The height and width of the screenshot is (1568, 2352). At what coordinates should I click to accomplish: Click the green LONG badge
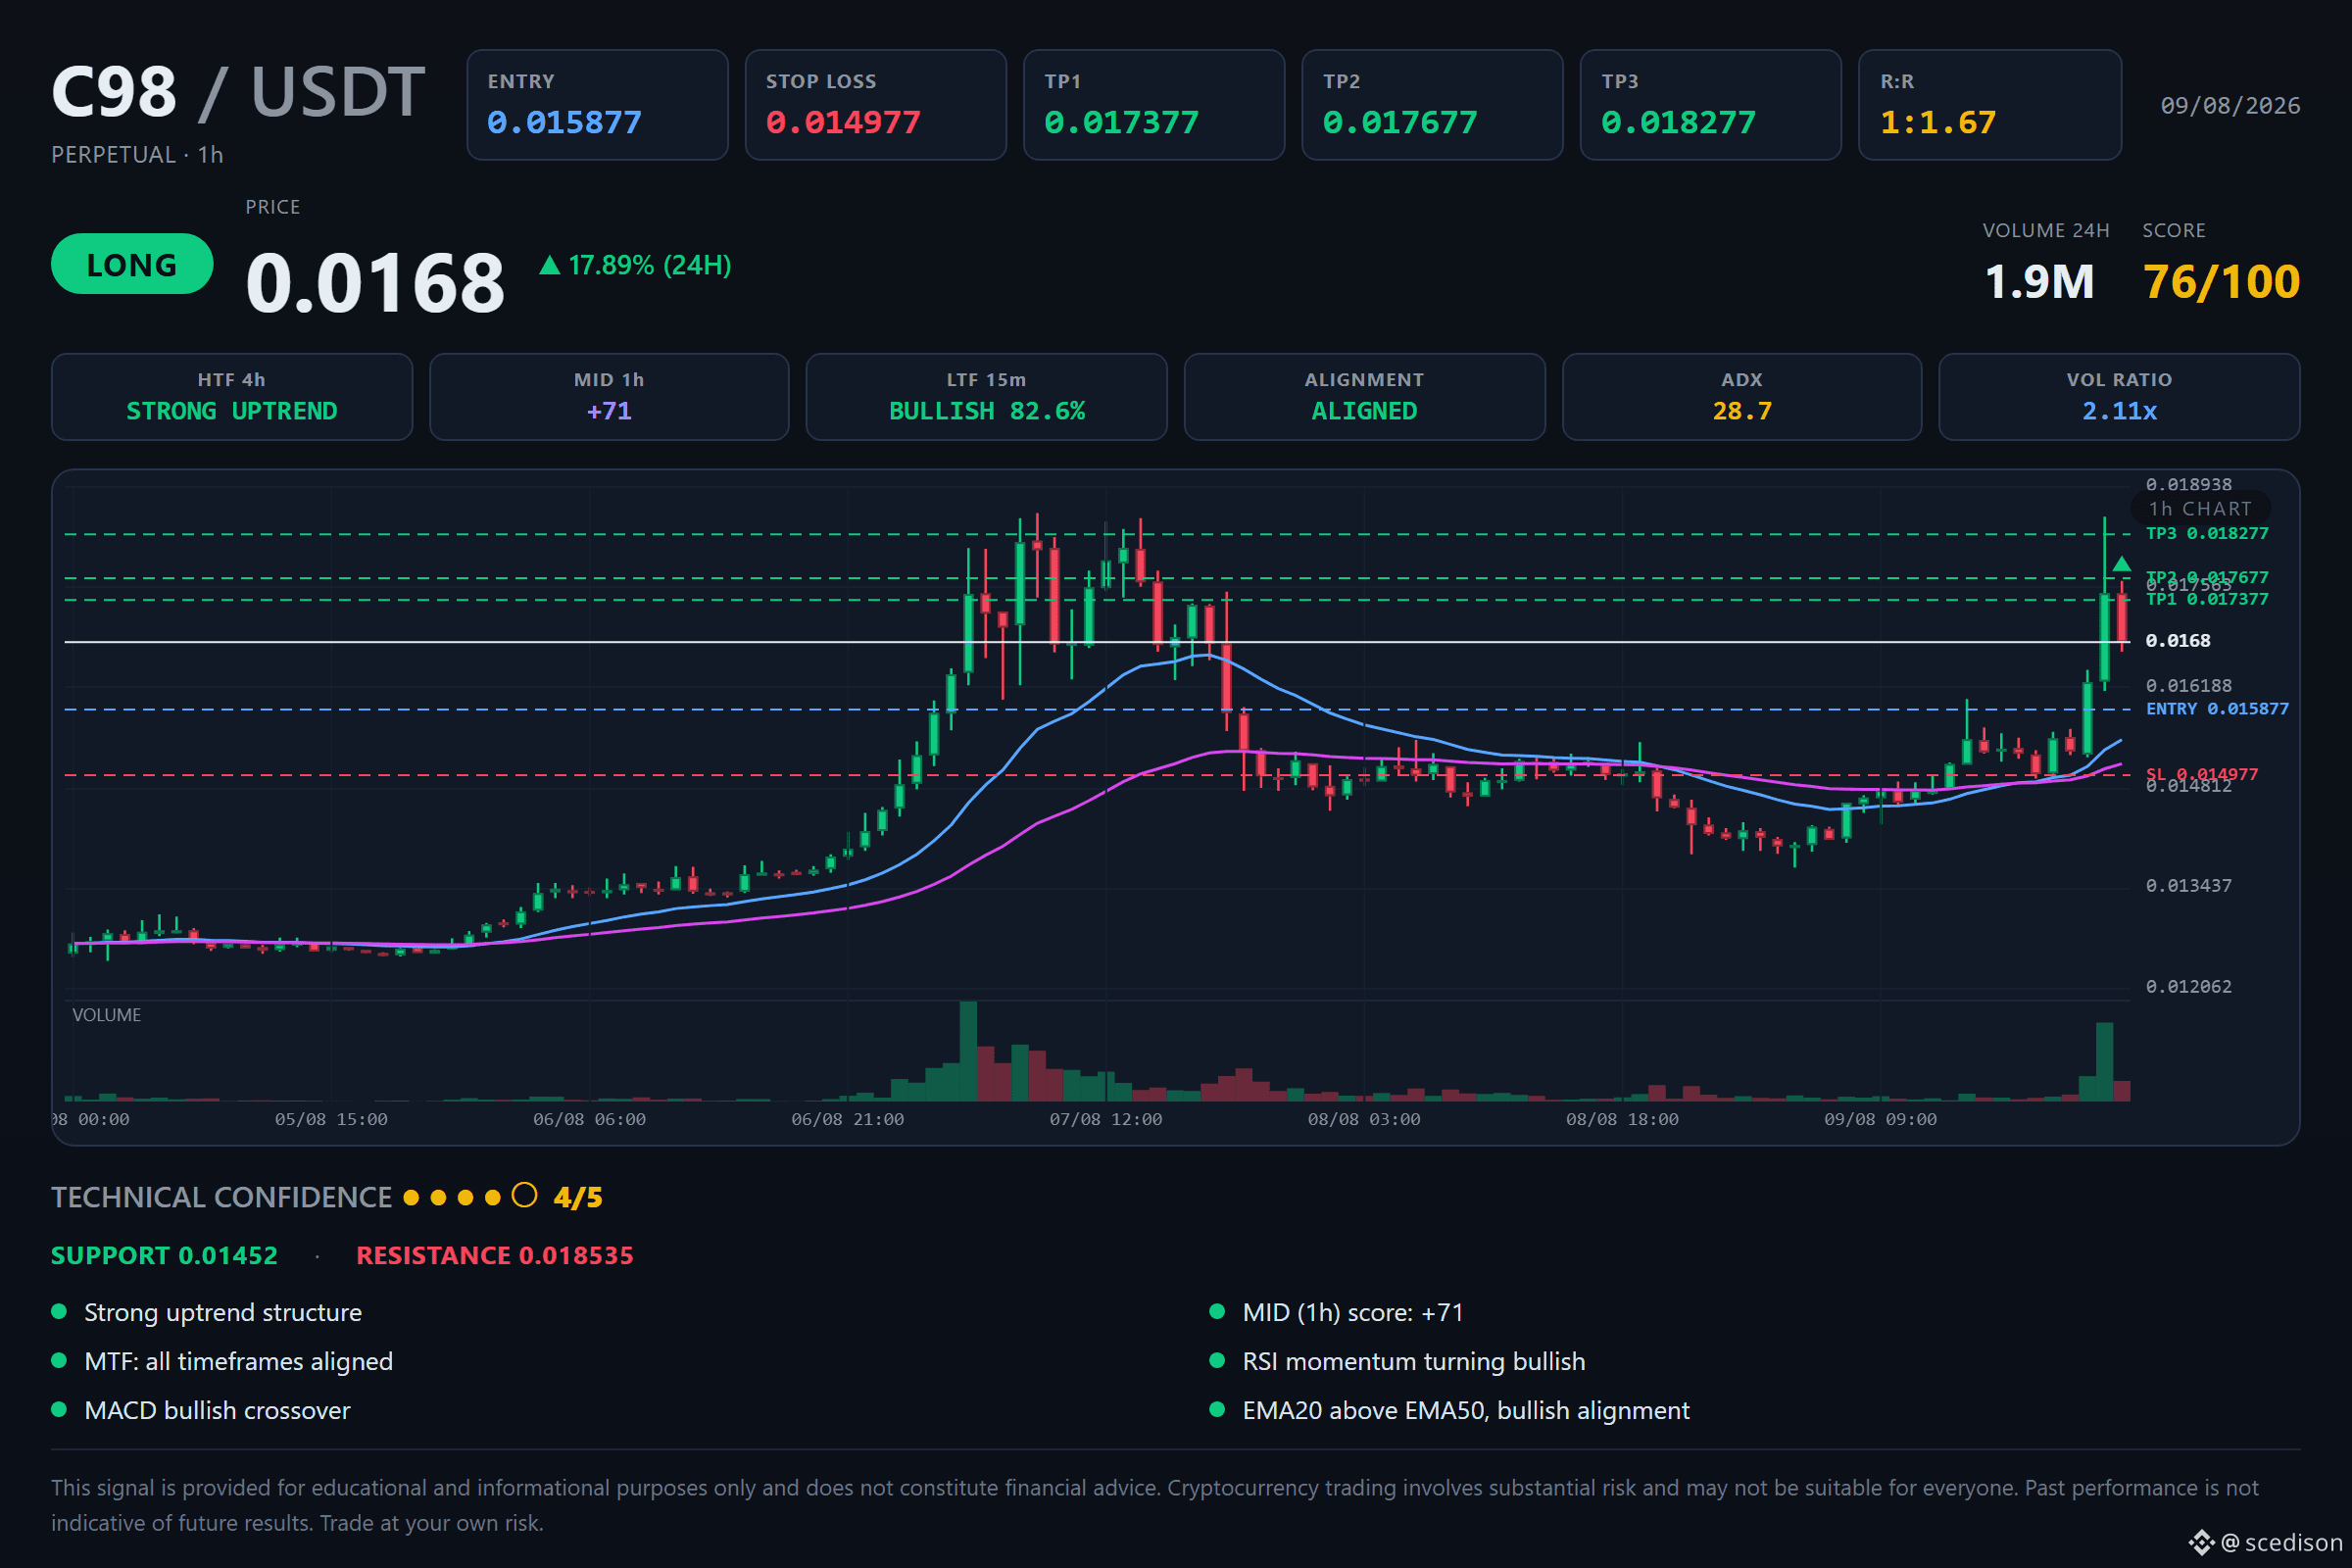point(132,264)
